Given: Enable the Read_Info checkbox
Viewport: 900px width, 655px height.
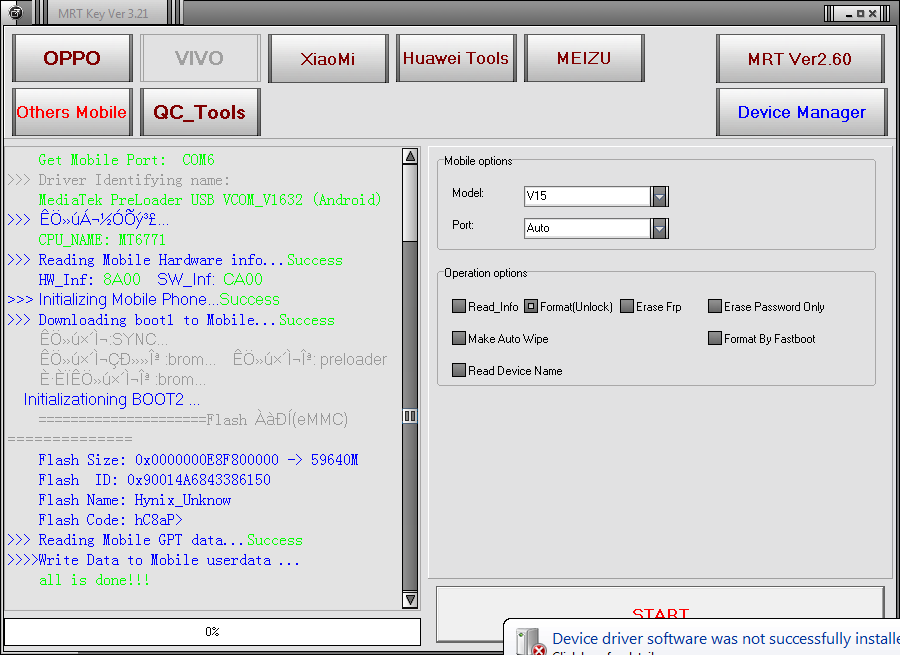Looking at the screenshot, I should 459,306.
